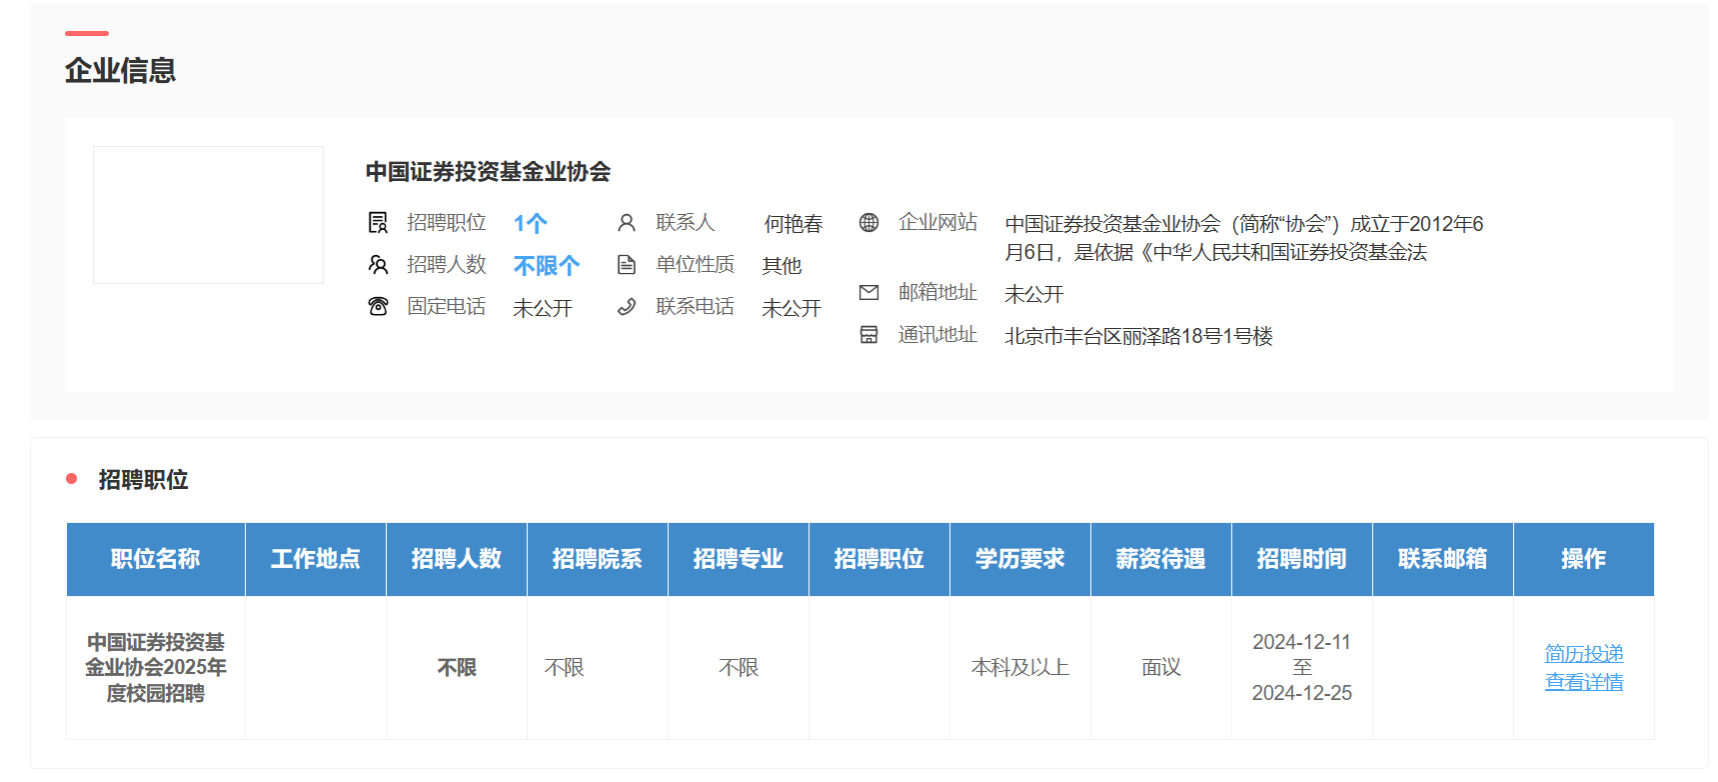Click the 招聘专业 column header

point(739,559)
